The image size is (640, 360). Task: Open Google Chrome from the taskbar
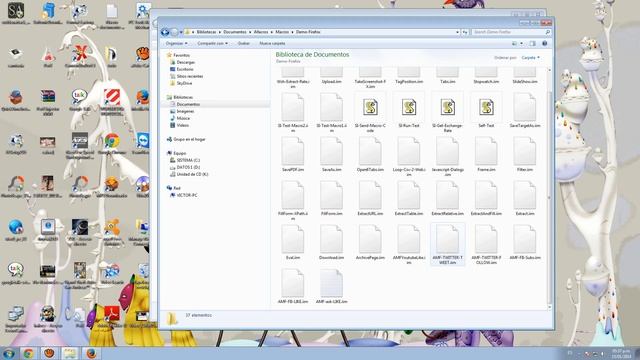pyautogui.click(x=29, y=353)
